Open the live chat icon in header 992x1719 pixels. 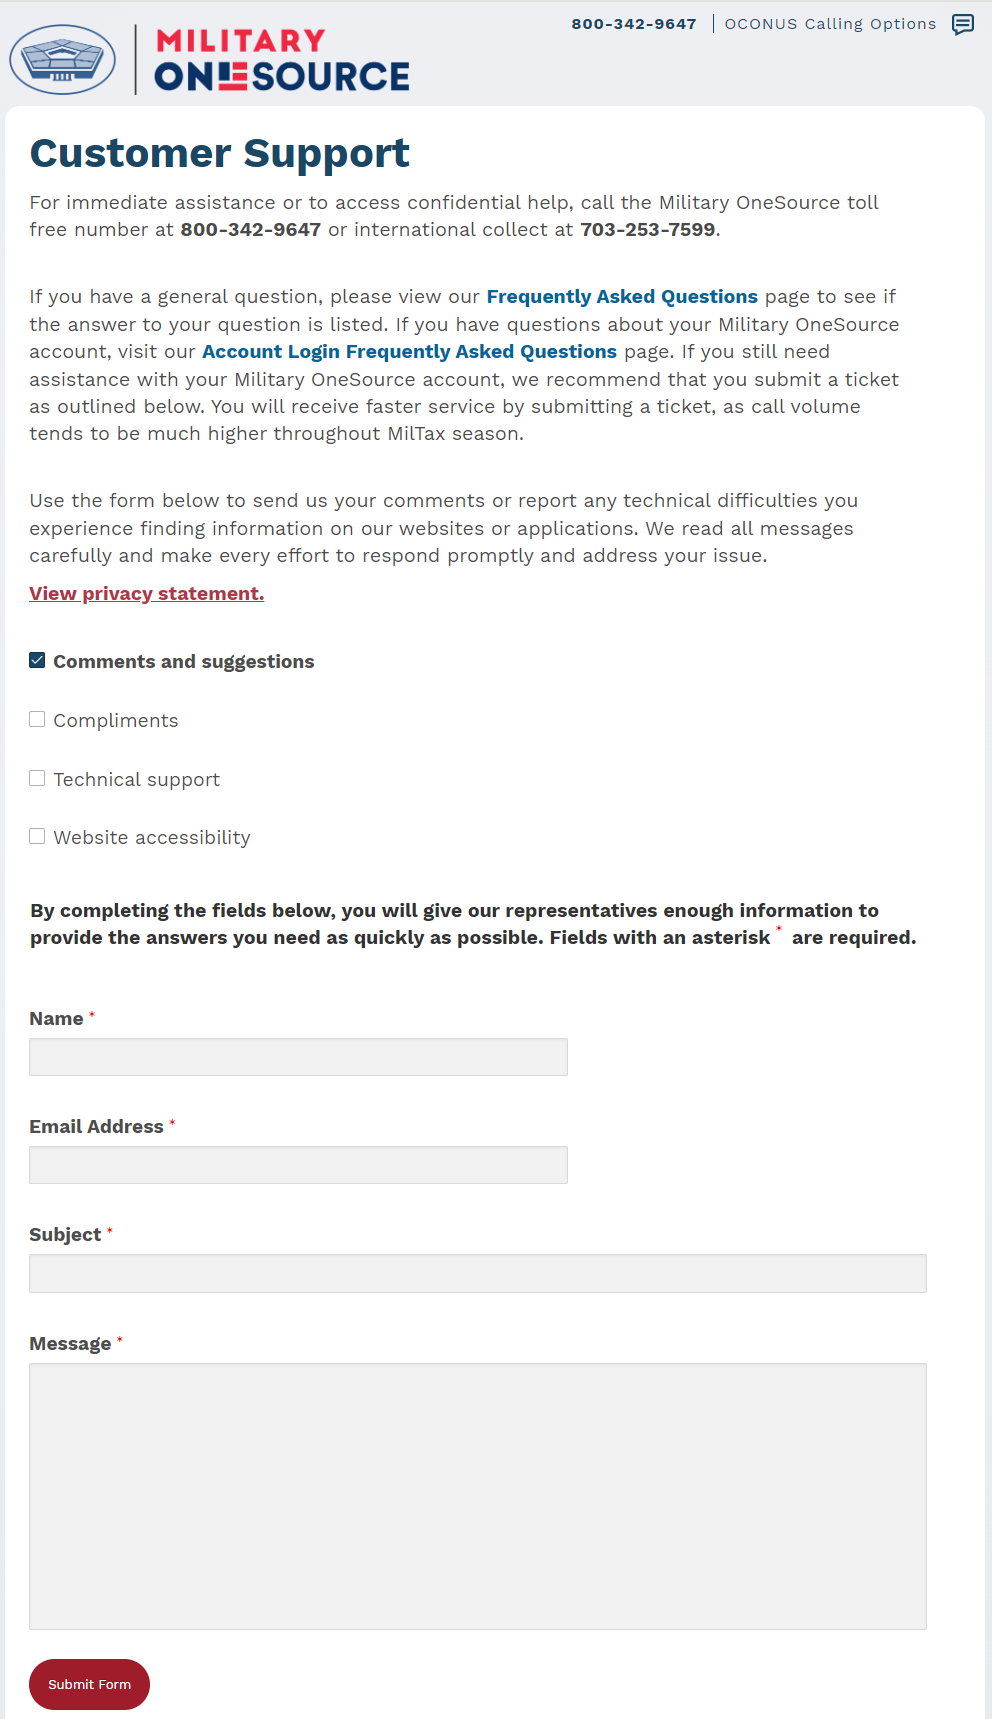pos(963,25)
